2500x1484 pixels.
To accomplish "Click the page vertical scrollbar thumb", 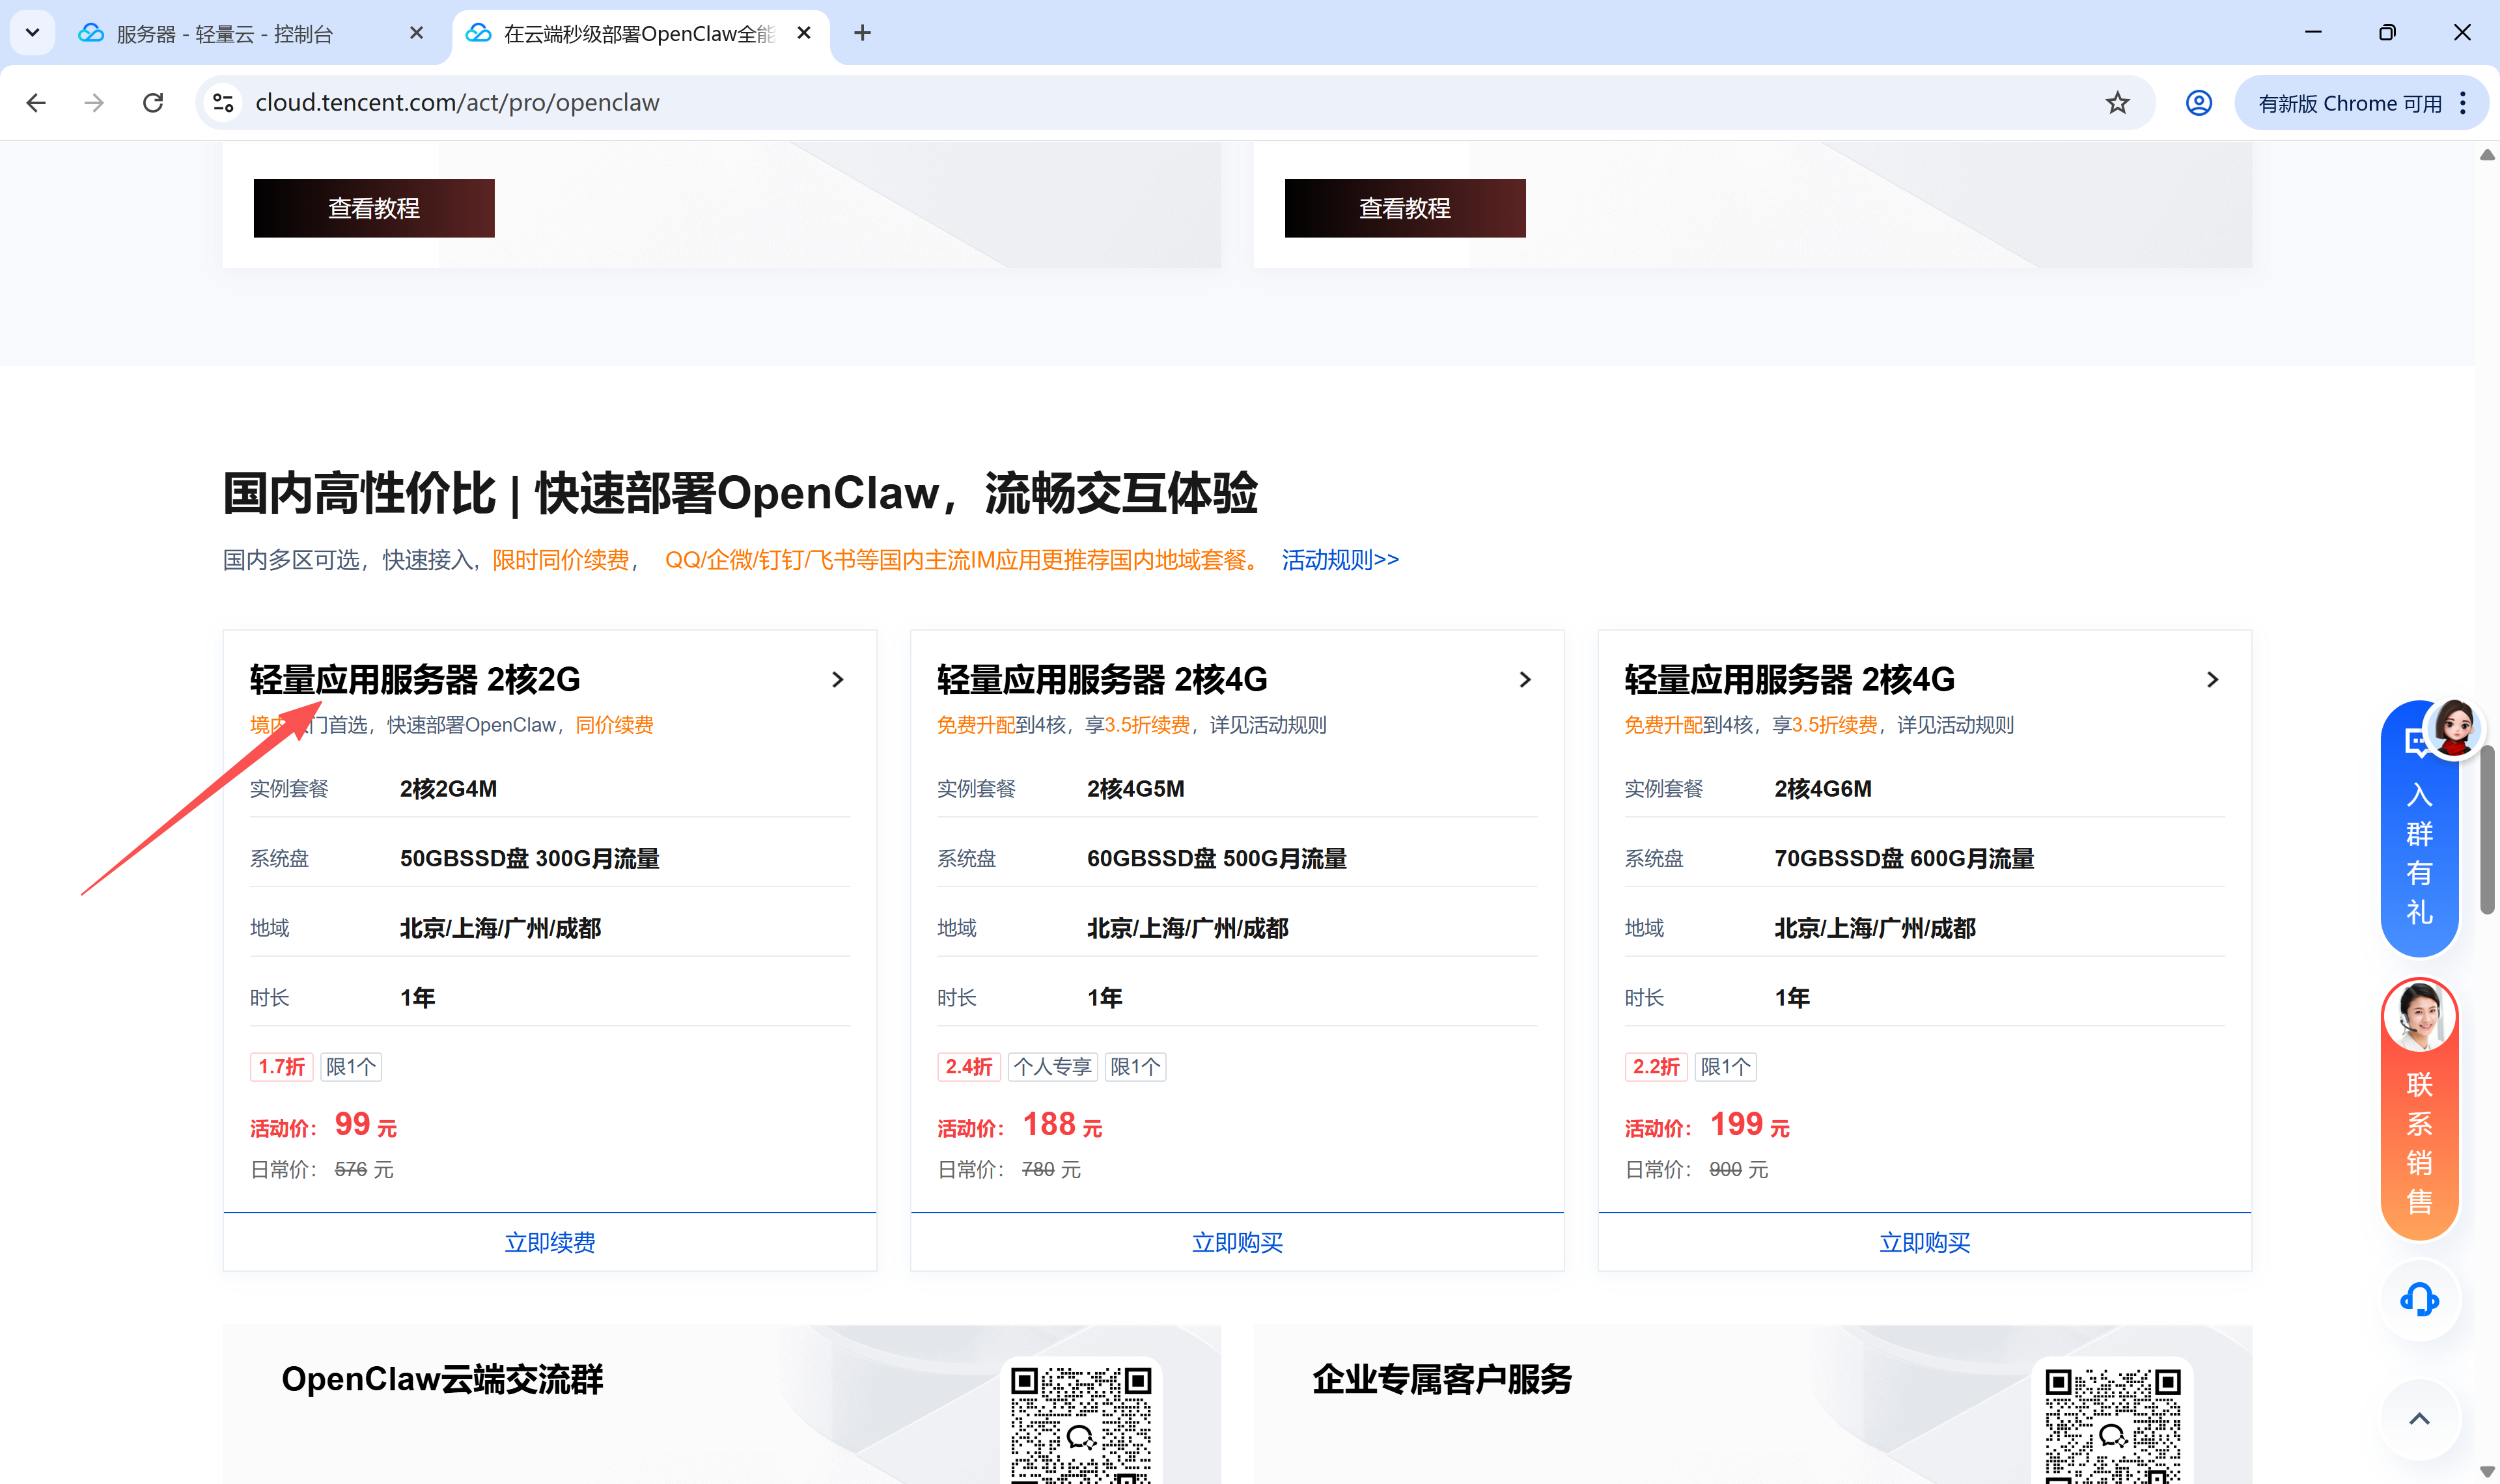I will (2487, 830).
